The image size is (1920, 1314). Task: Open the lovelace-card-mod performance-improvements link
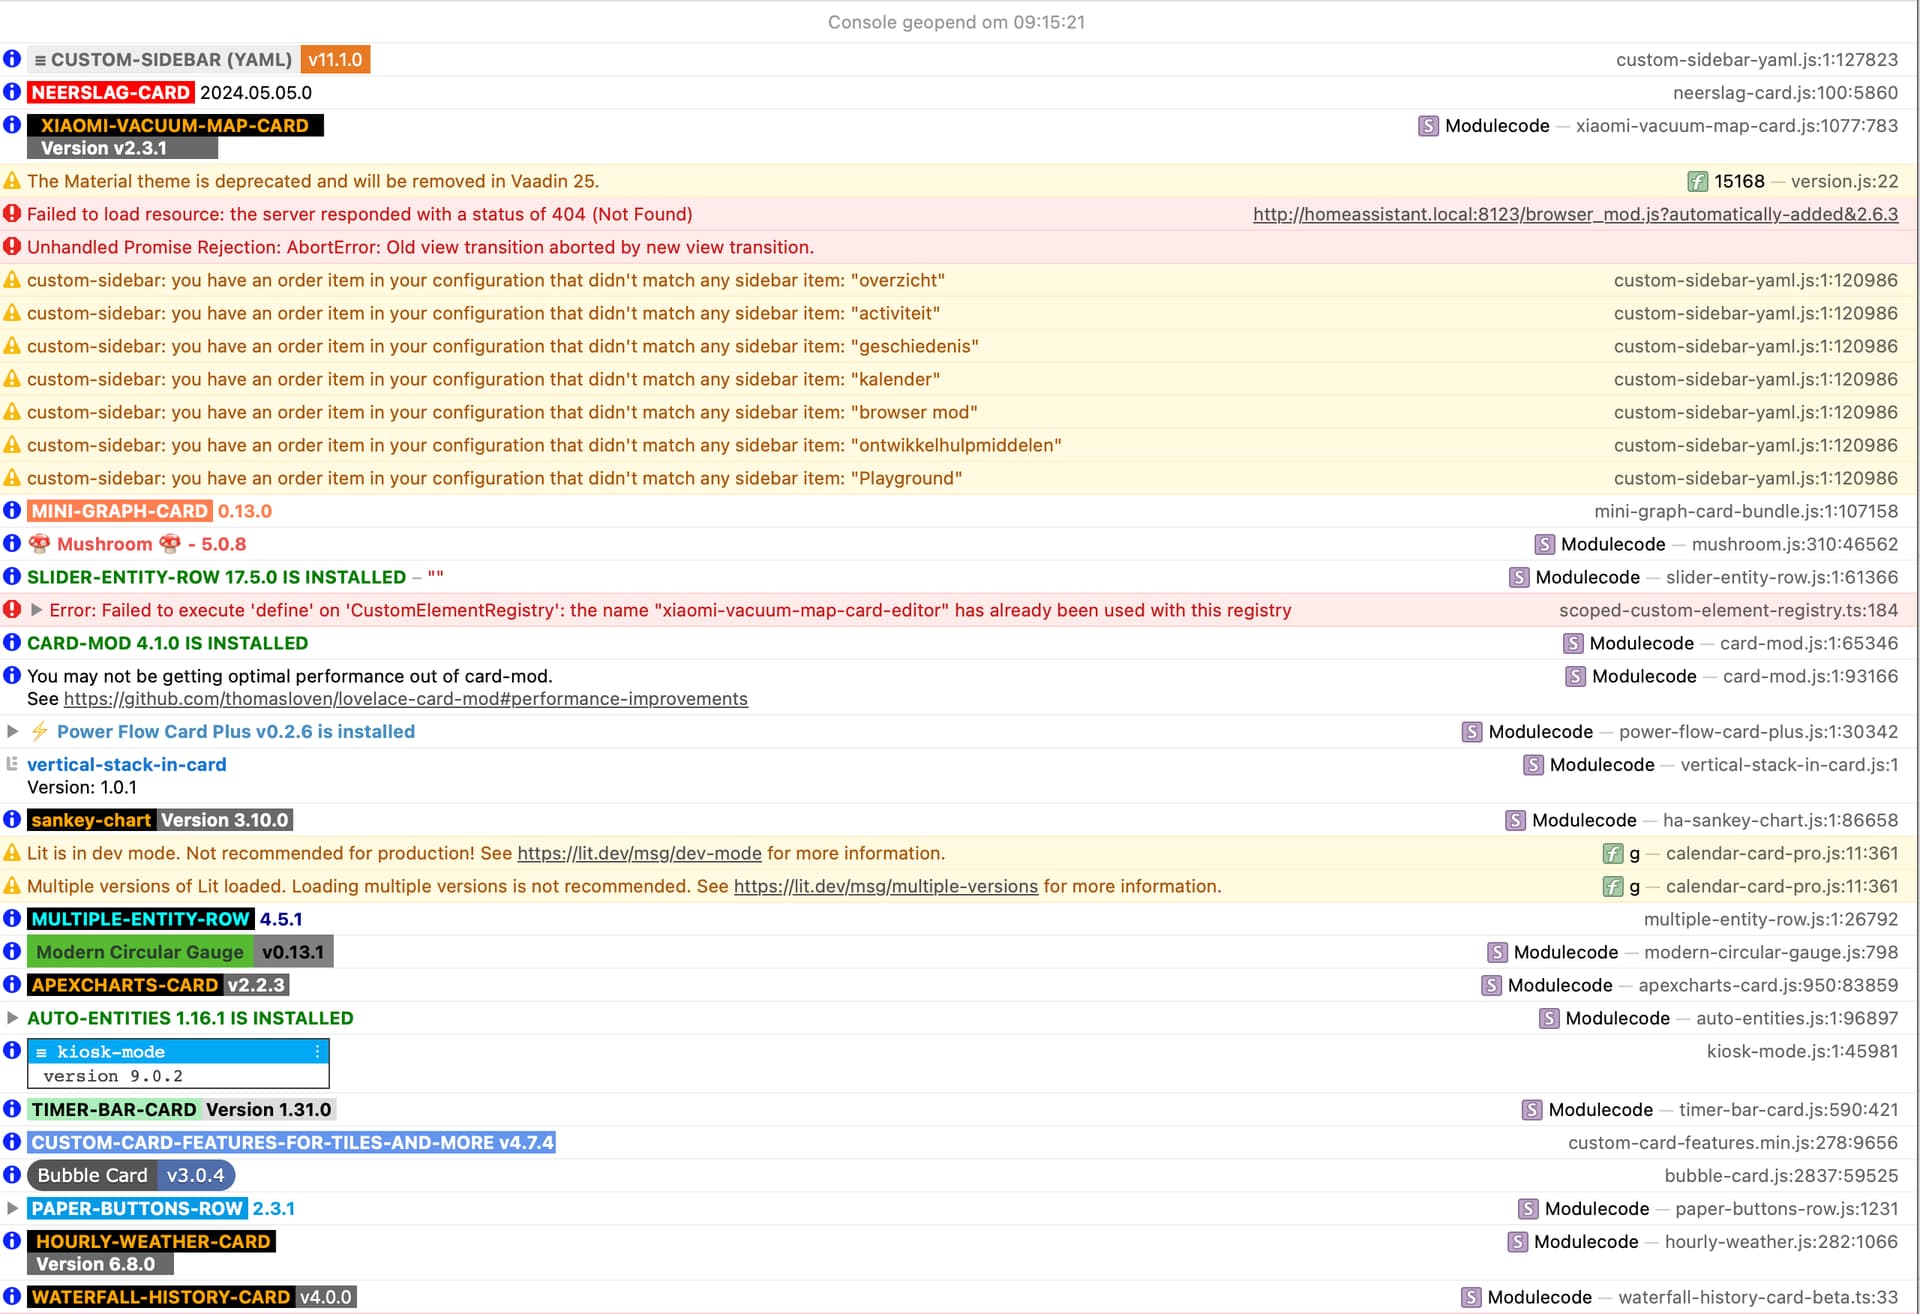[405, 699]
